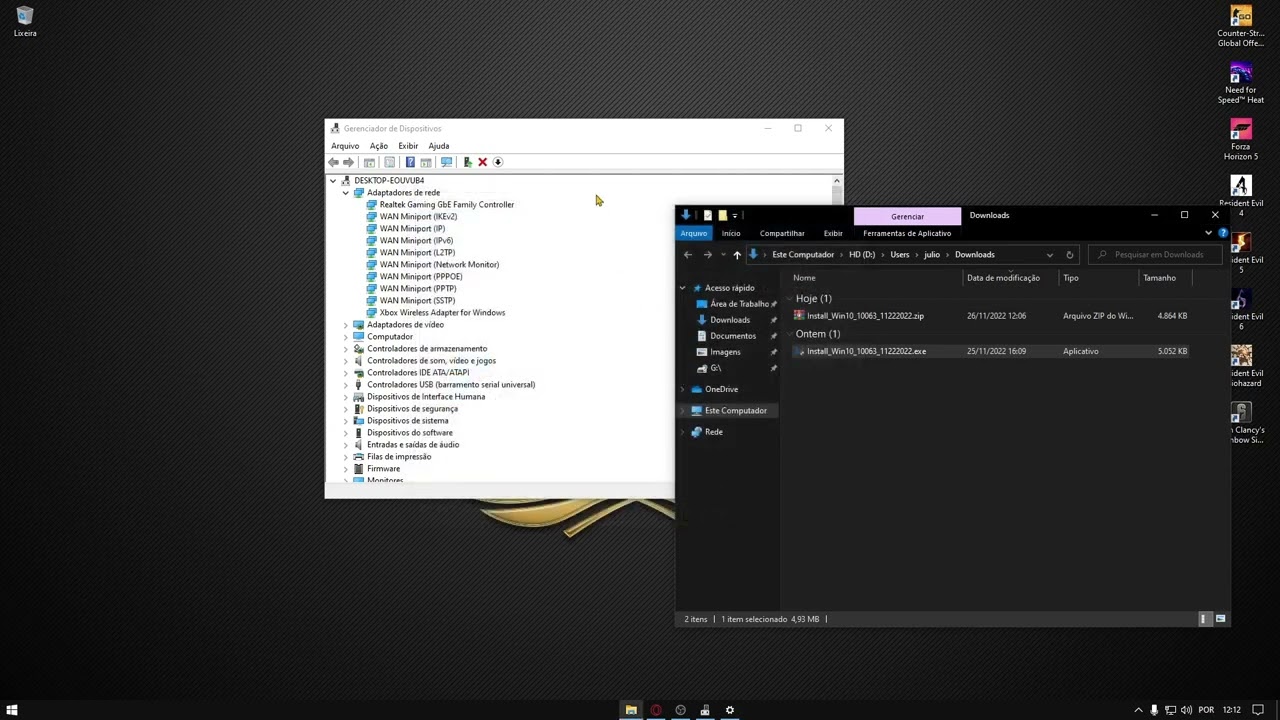This screenshot has height=720, width=1280.
Task: Click the volume speaker tray icon
Action: pyautogui.click(x=1186, y=710)
